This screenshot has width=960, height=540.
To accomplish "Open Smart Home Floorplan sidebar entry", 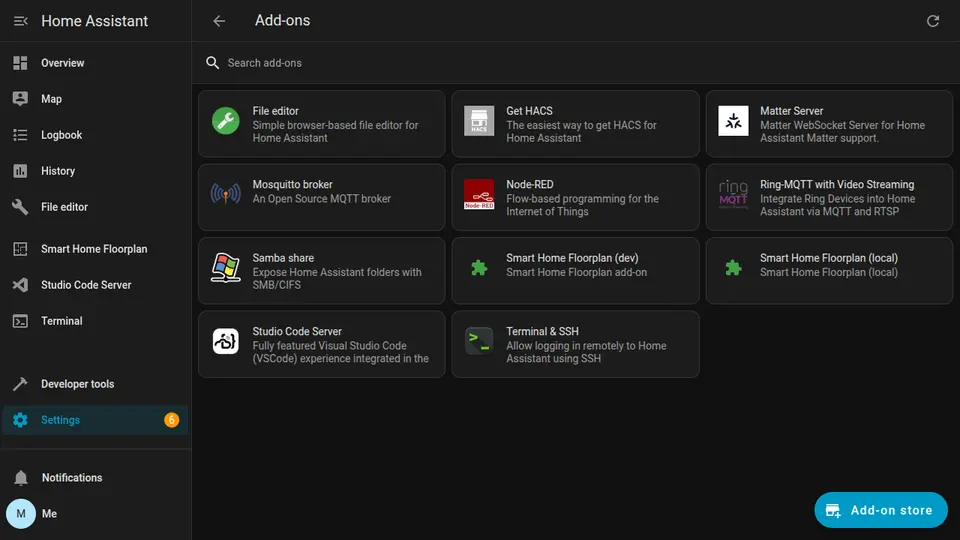I will point(96,249).
